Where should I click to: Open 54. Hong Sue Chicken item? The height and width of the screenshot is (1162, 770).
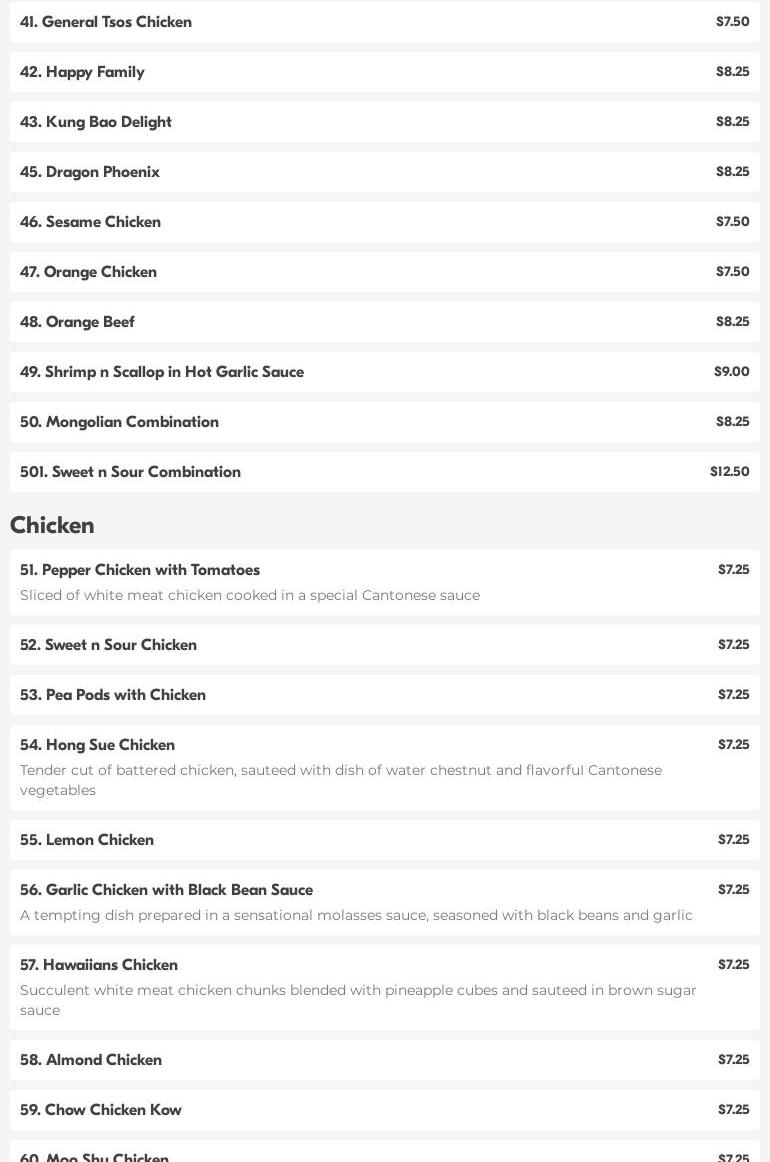pyautogui.click(x=97, y=745)
